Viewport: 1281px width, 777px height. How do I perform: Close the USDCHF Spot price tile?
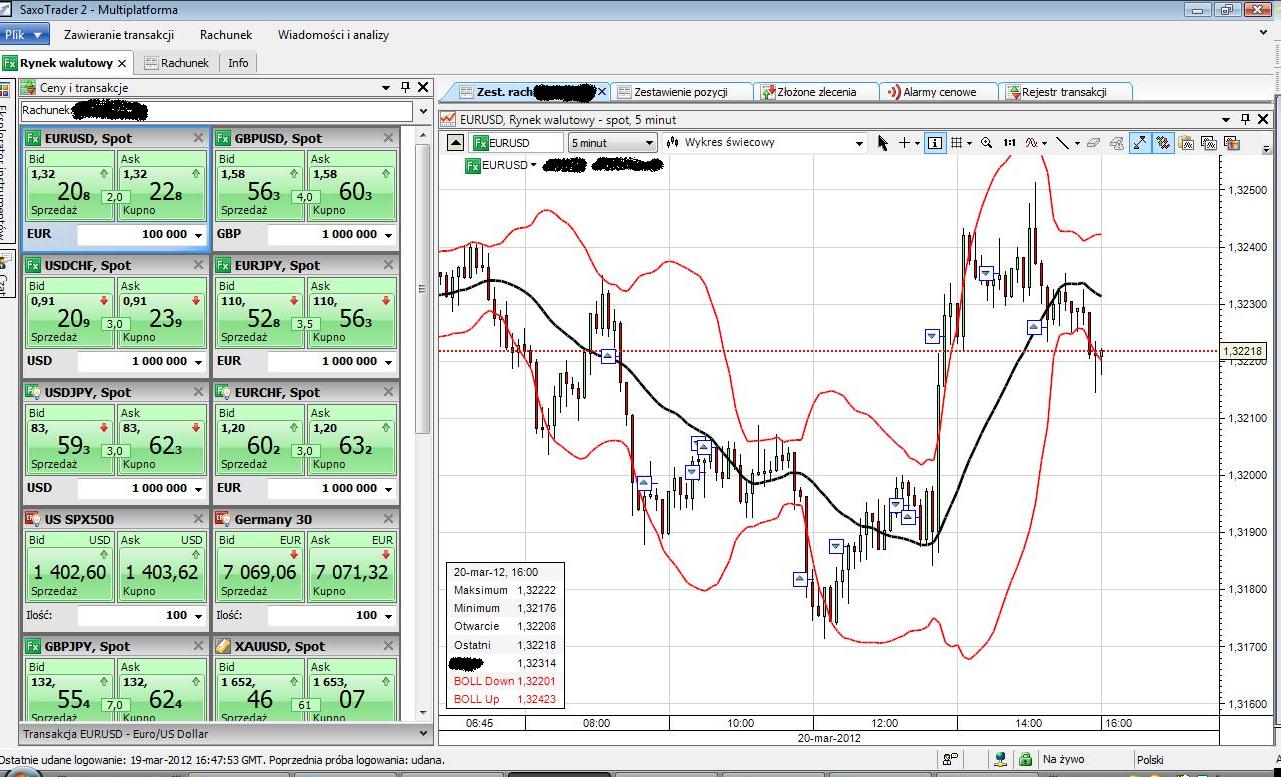pos(198,265)
